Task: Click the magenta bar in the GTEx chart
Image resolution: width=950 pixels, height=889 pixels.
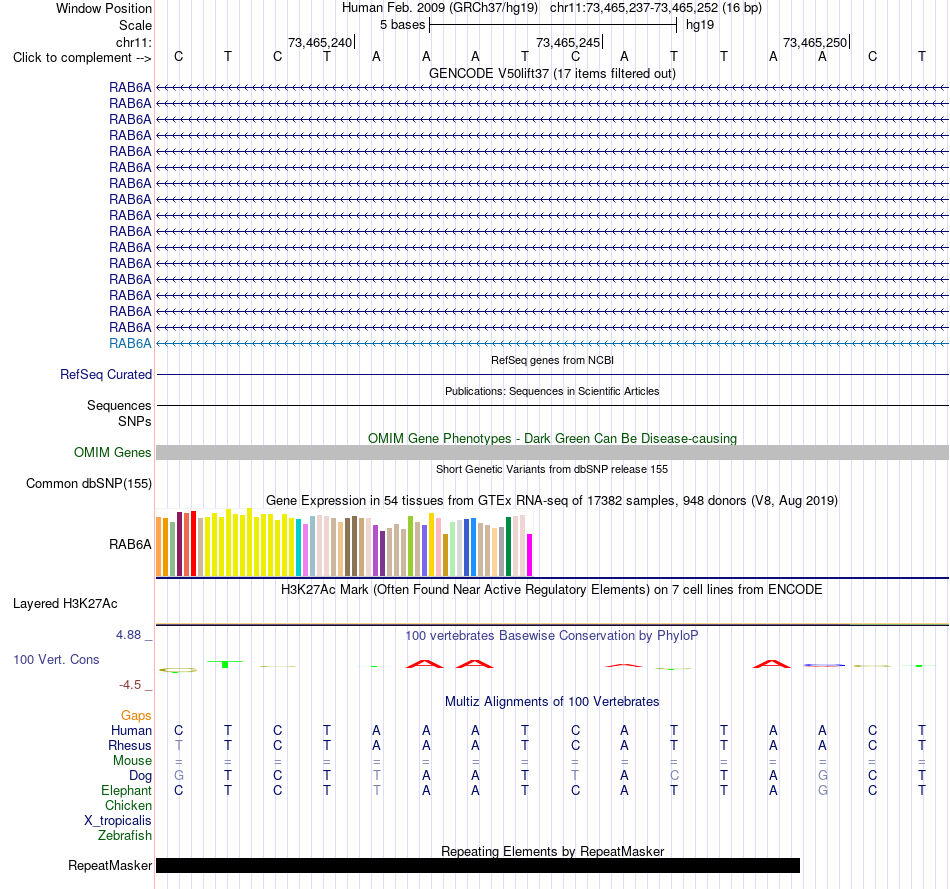Action: 530,554
